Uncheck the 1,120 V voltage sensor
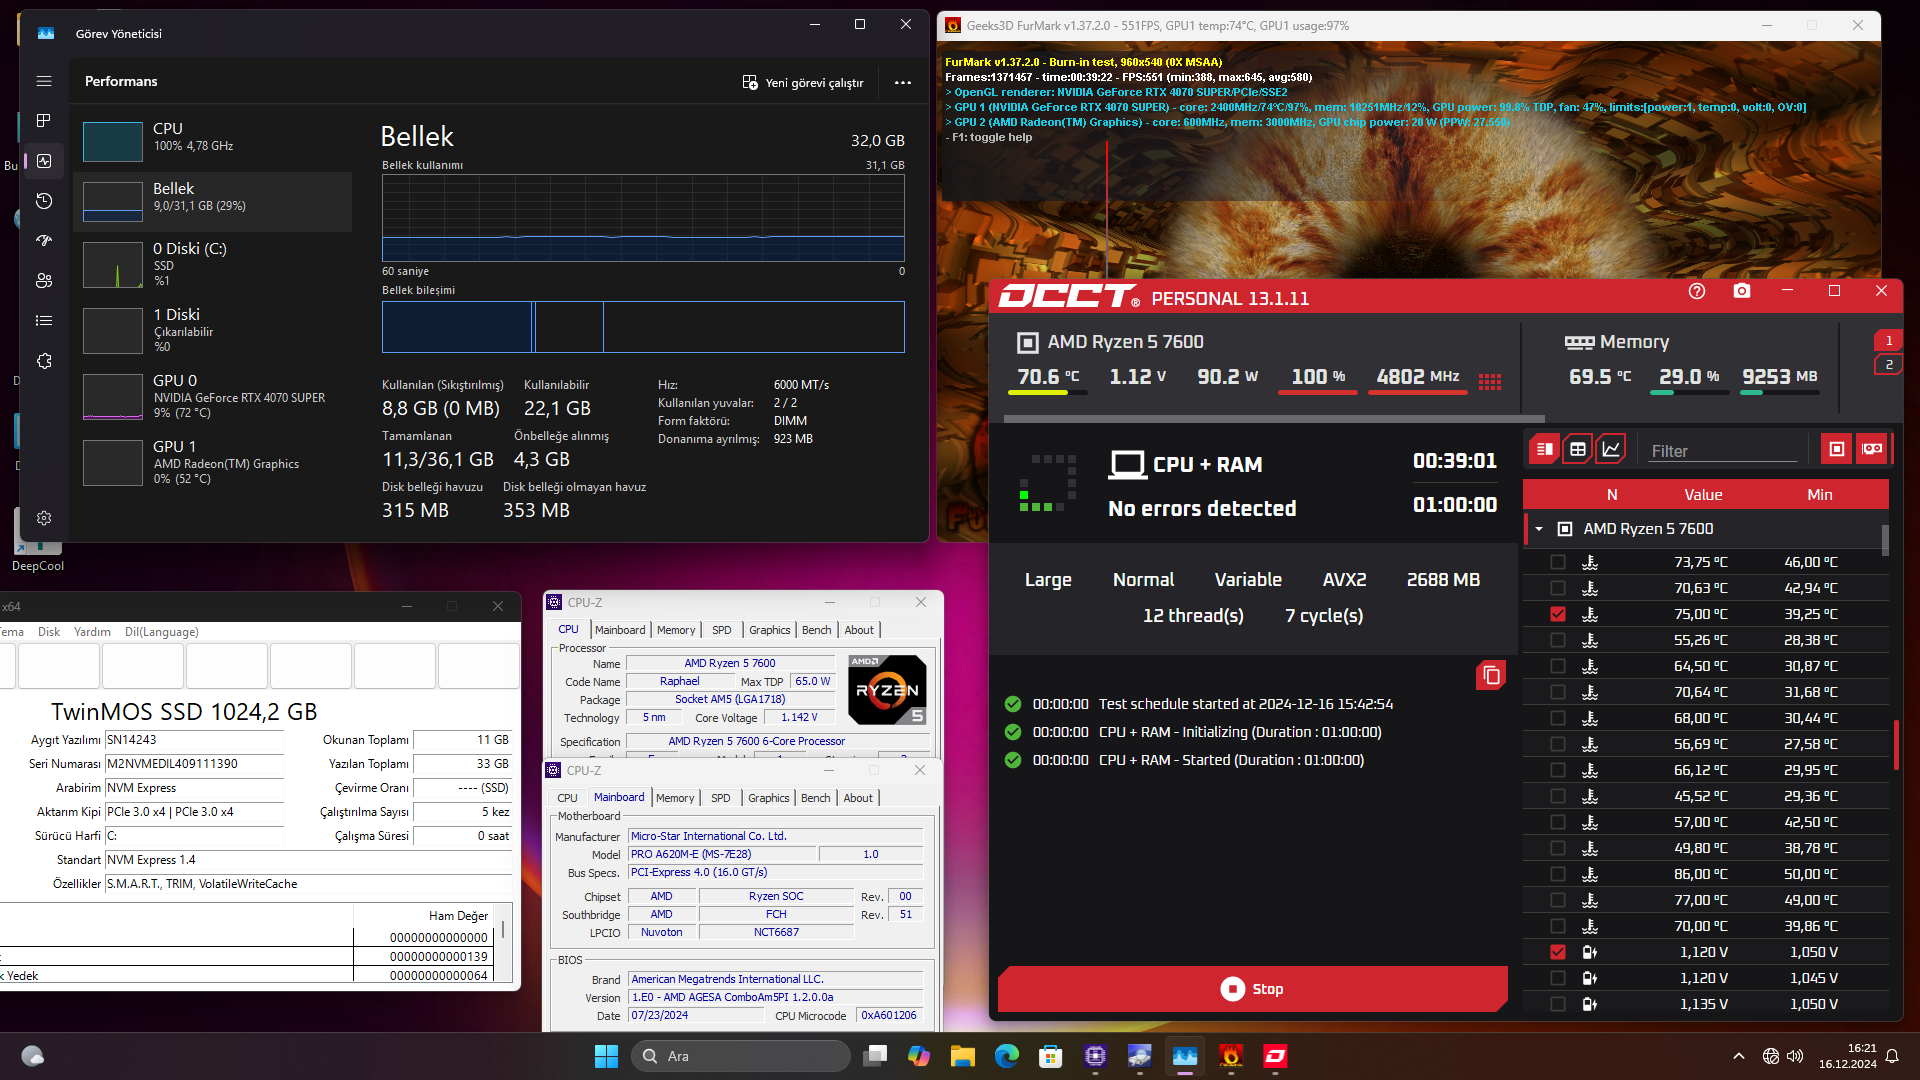 [x=1558, y=952]
